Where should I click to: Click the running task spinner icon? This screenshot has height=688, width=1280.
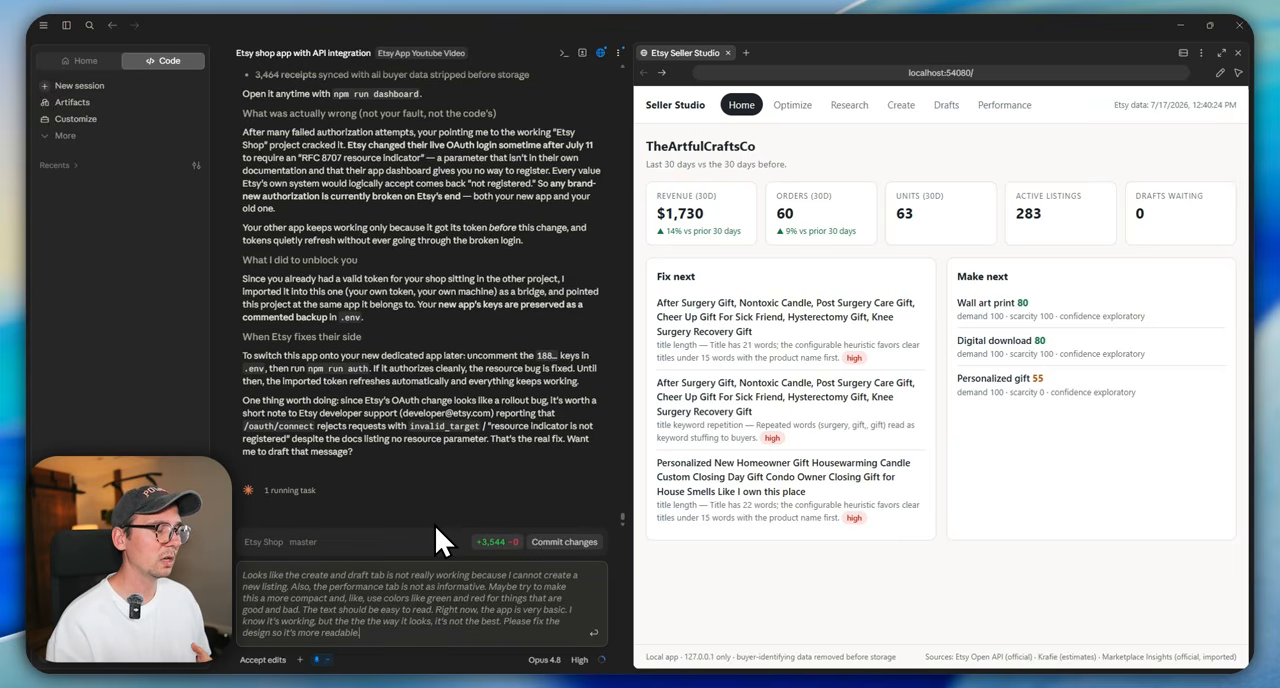point(248,490)
